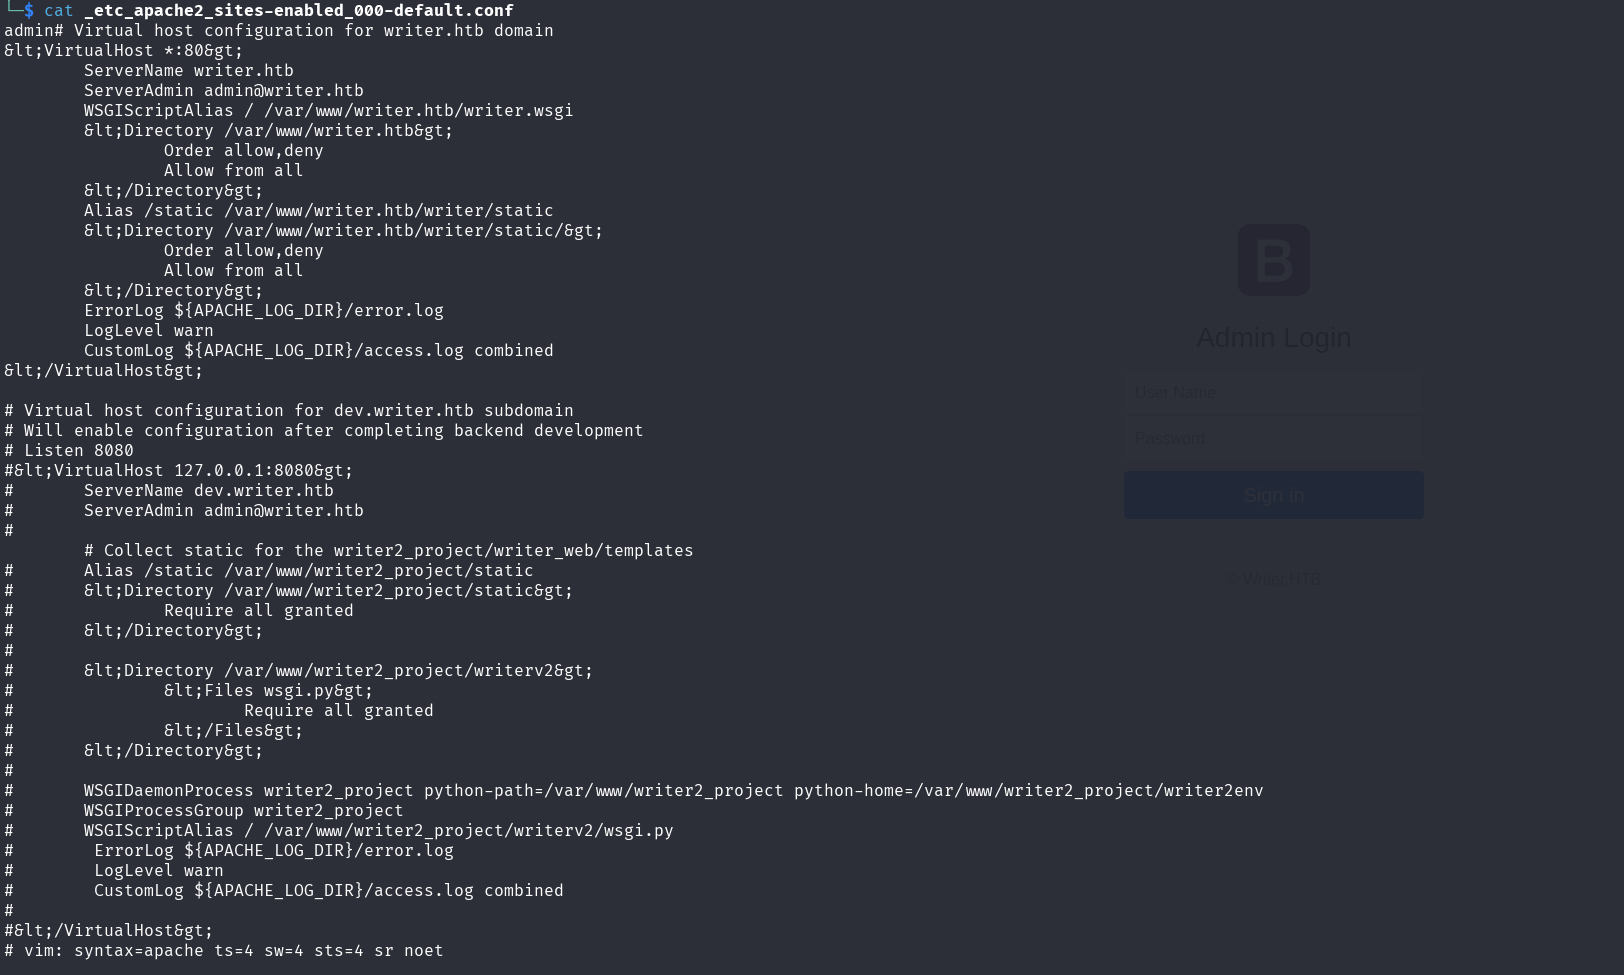Click into the Password field

click(x=1273, y=439)
